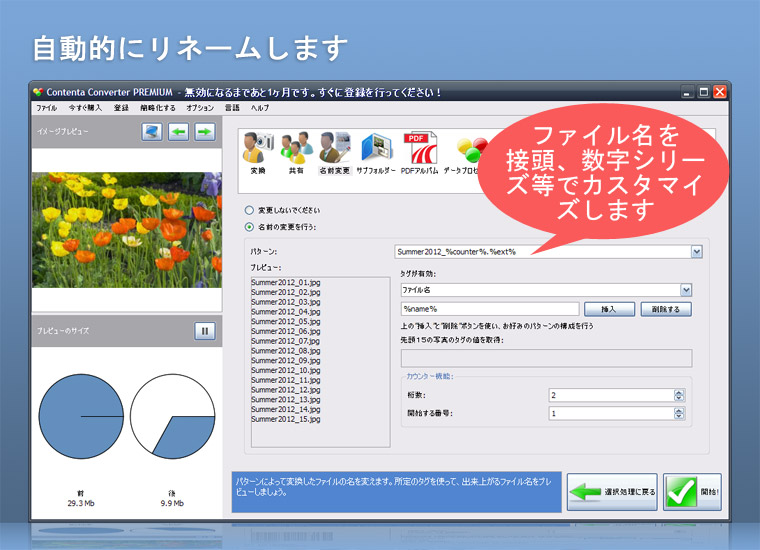Adjust the 開始する番号 start number spinner
The width and height of the screenshot is (760, 550).
pyautogui.click(x=679, y=413)
